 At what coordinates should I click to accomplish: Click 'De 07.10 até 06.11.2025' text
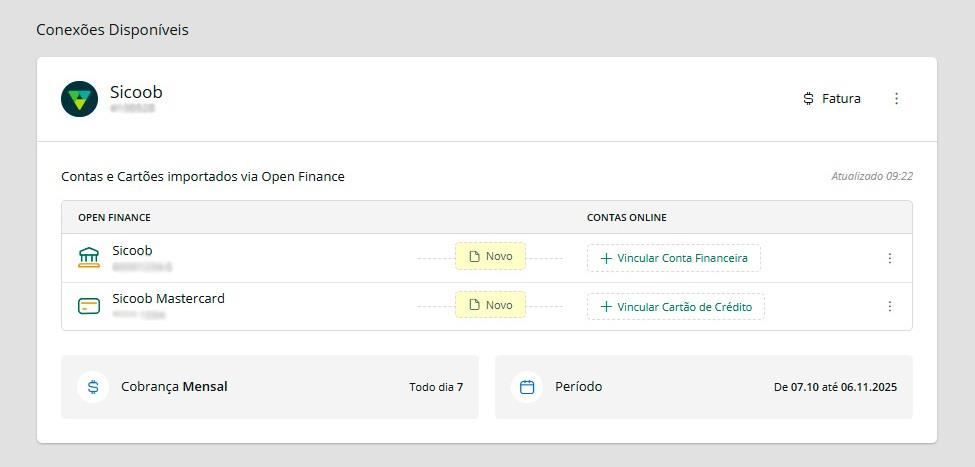tap(835, 387)
